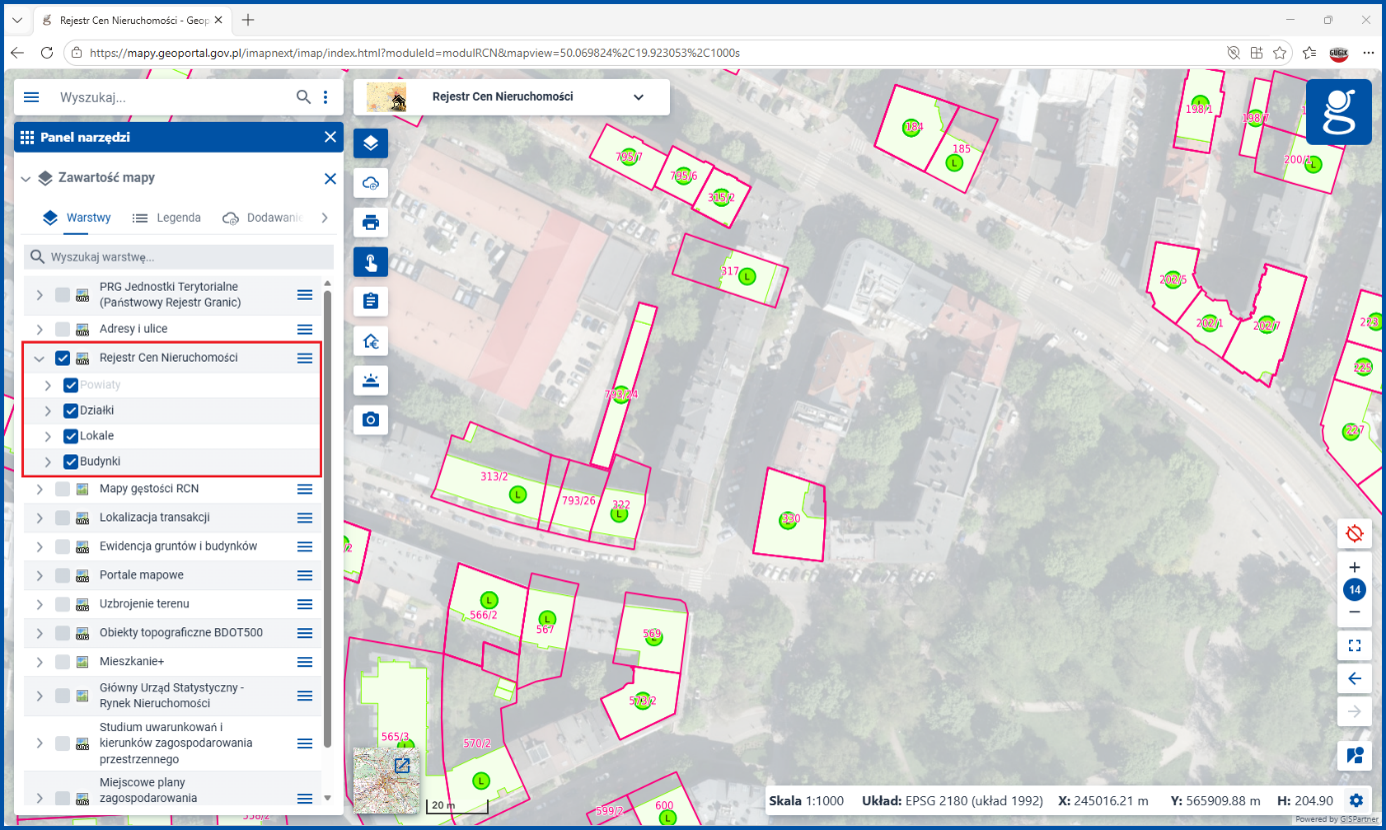Close the Panel narzędzi panel
Screen dimensions: 1386x830
coord(330,137)
